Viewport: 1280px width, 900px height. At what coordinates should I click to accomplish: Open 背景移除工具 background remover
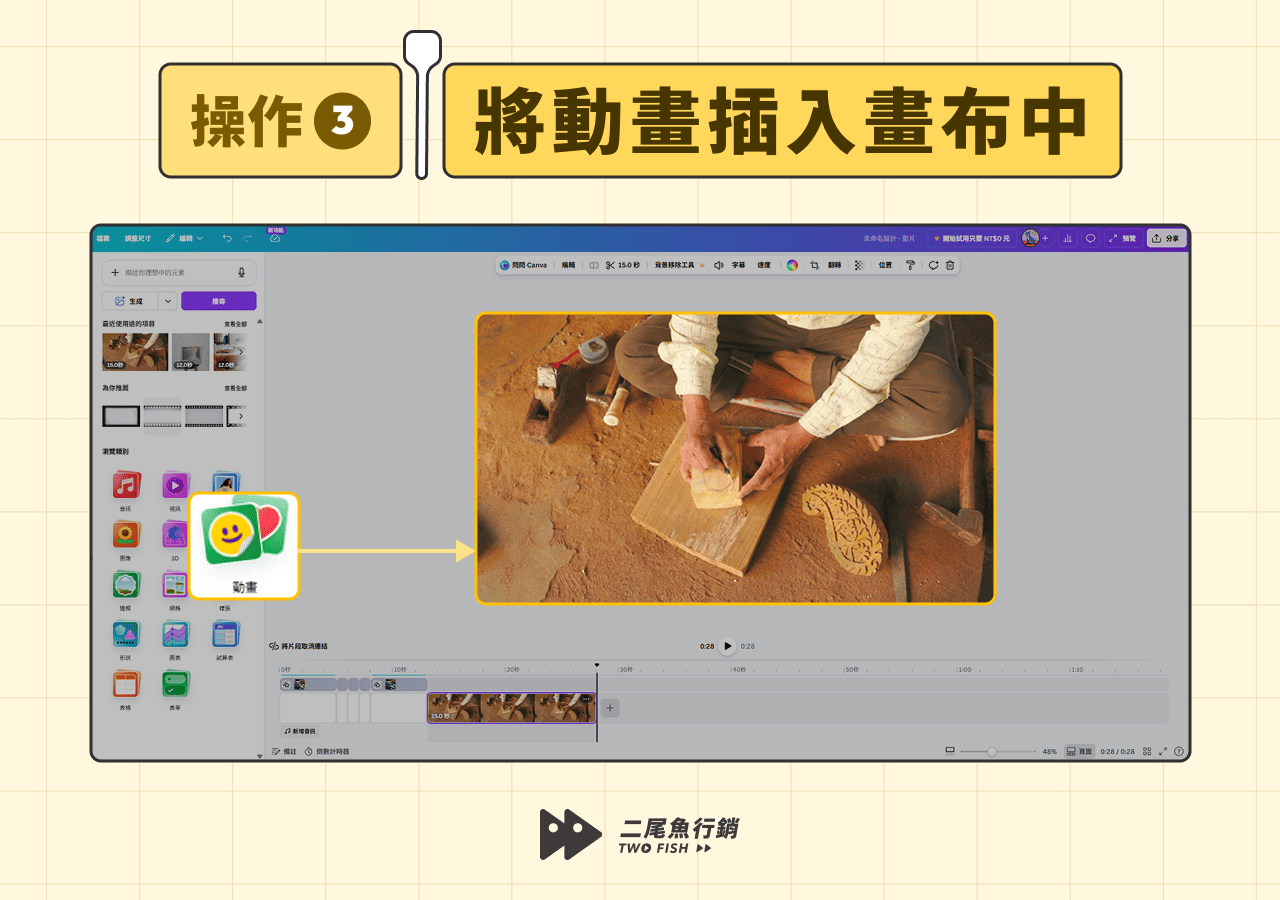click(680, 265)
